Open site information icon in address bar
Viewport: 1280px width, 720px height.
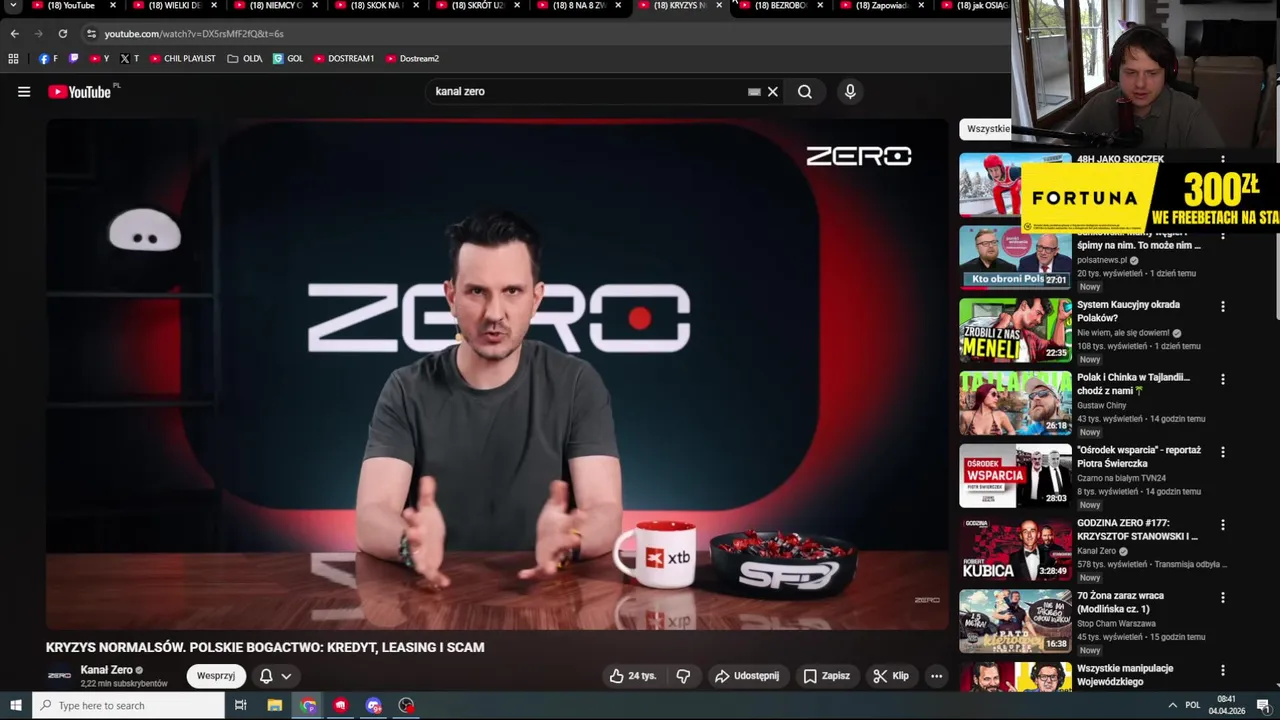point(91,34)
